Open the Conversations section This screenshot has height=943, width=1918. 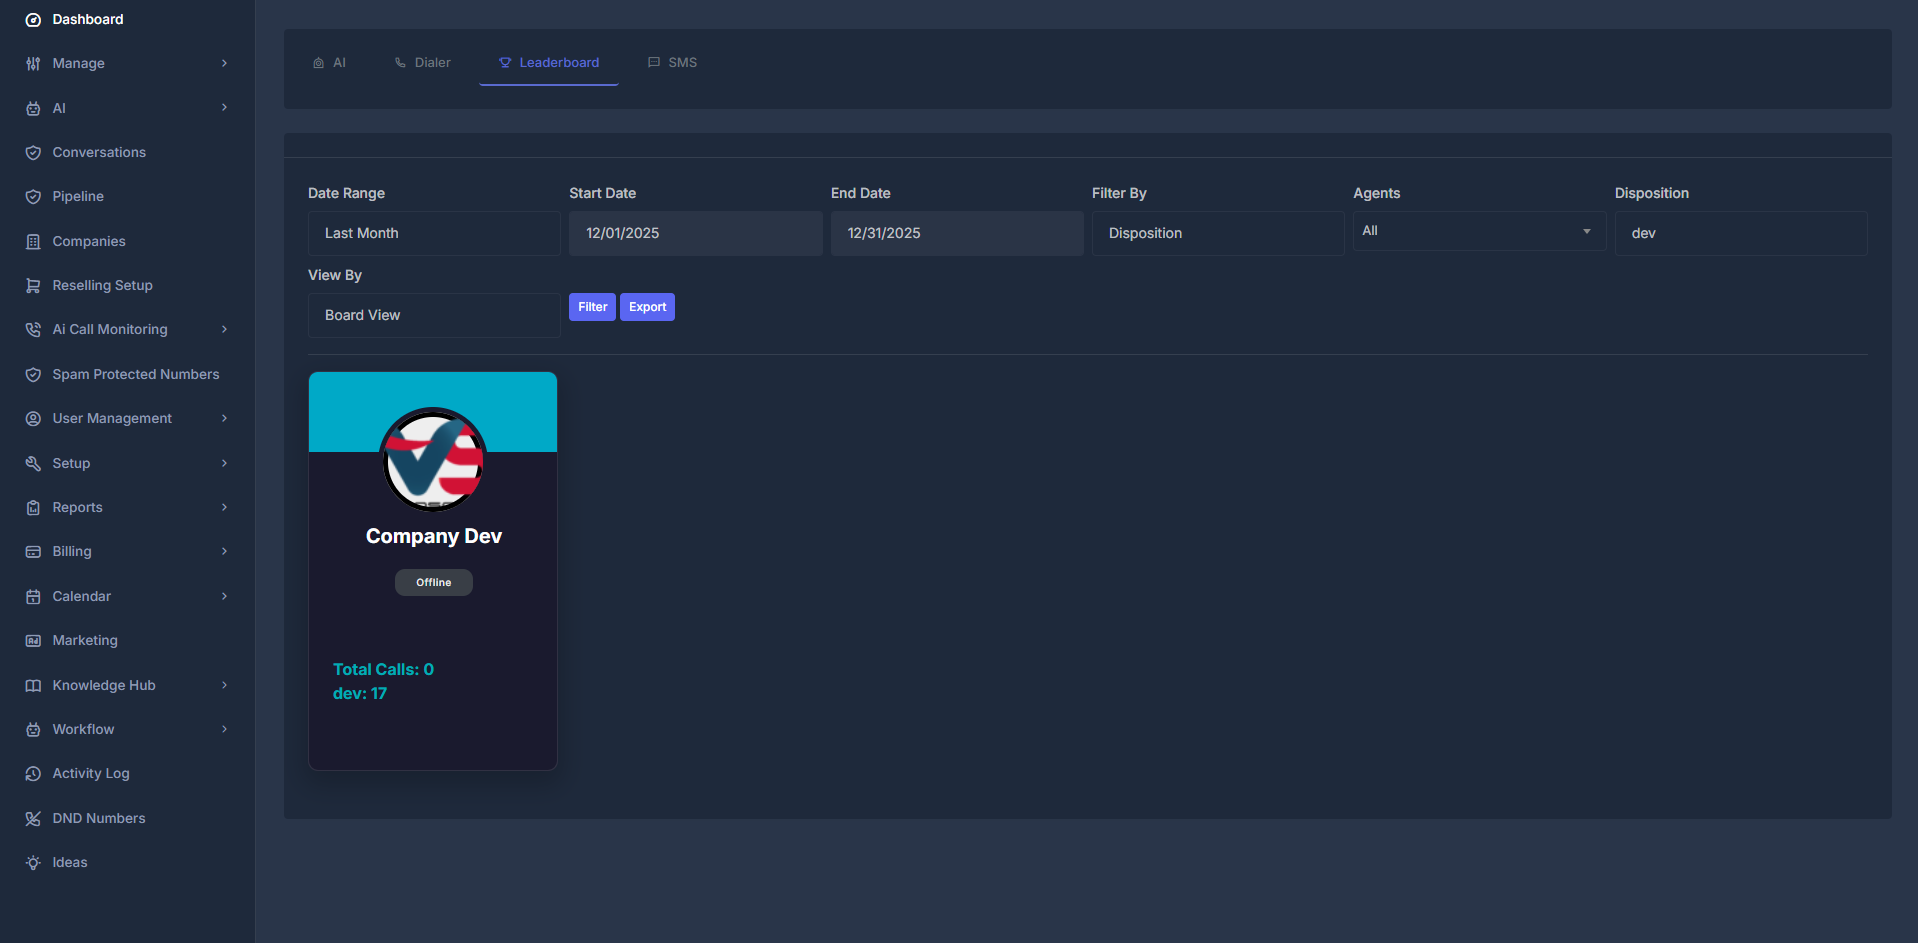(99, 152)
